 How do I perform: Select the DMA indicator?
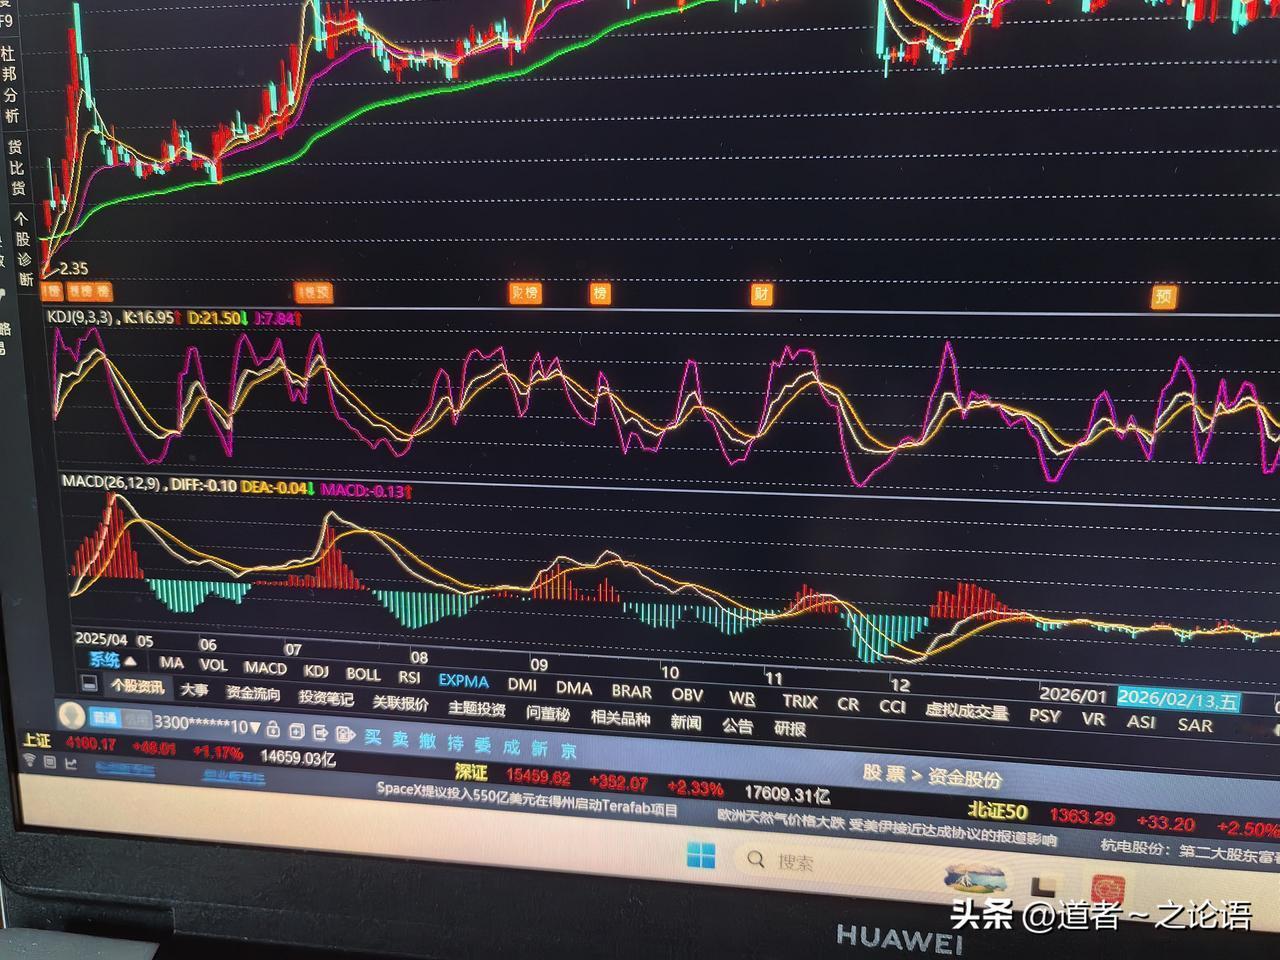tap(574, 687)
